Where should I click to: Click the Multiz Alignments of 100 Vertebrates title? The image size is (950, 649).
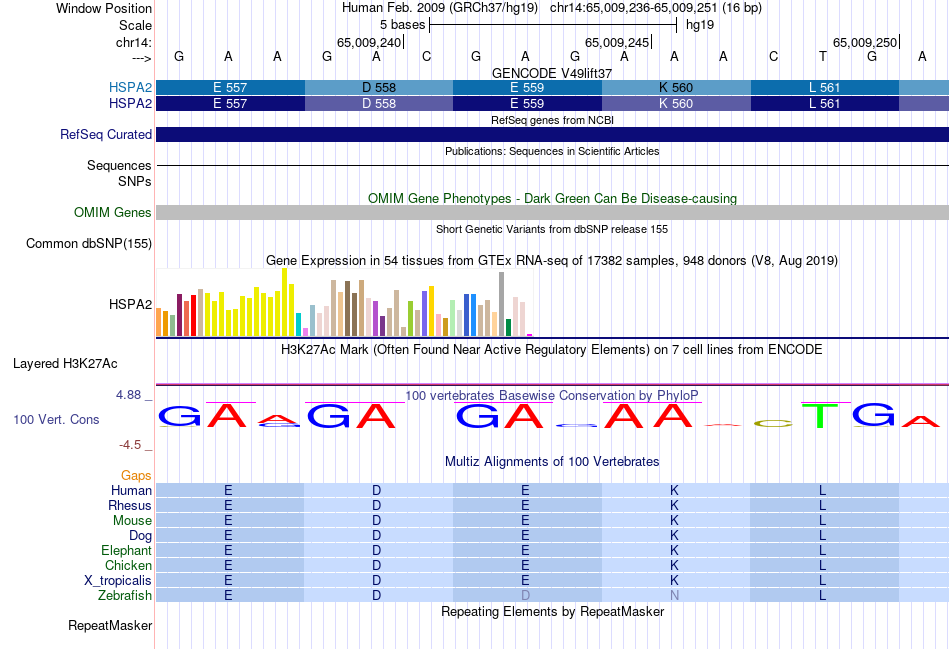pyautogui.click(x=552, y=461)
